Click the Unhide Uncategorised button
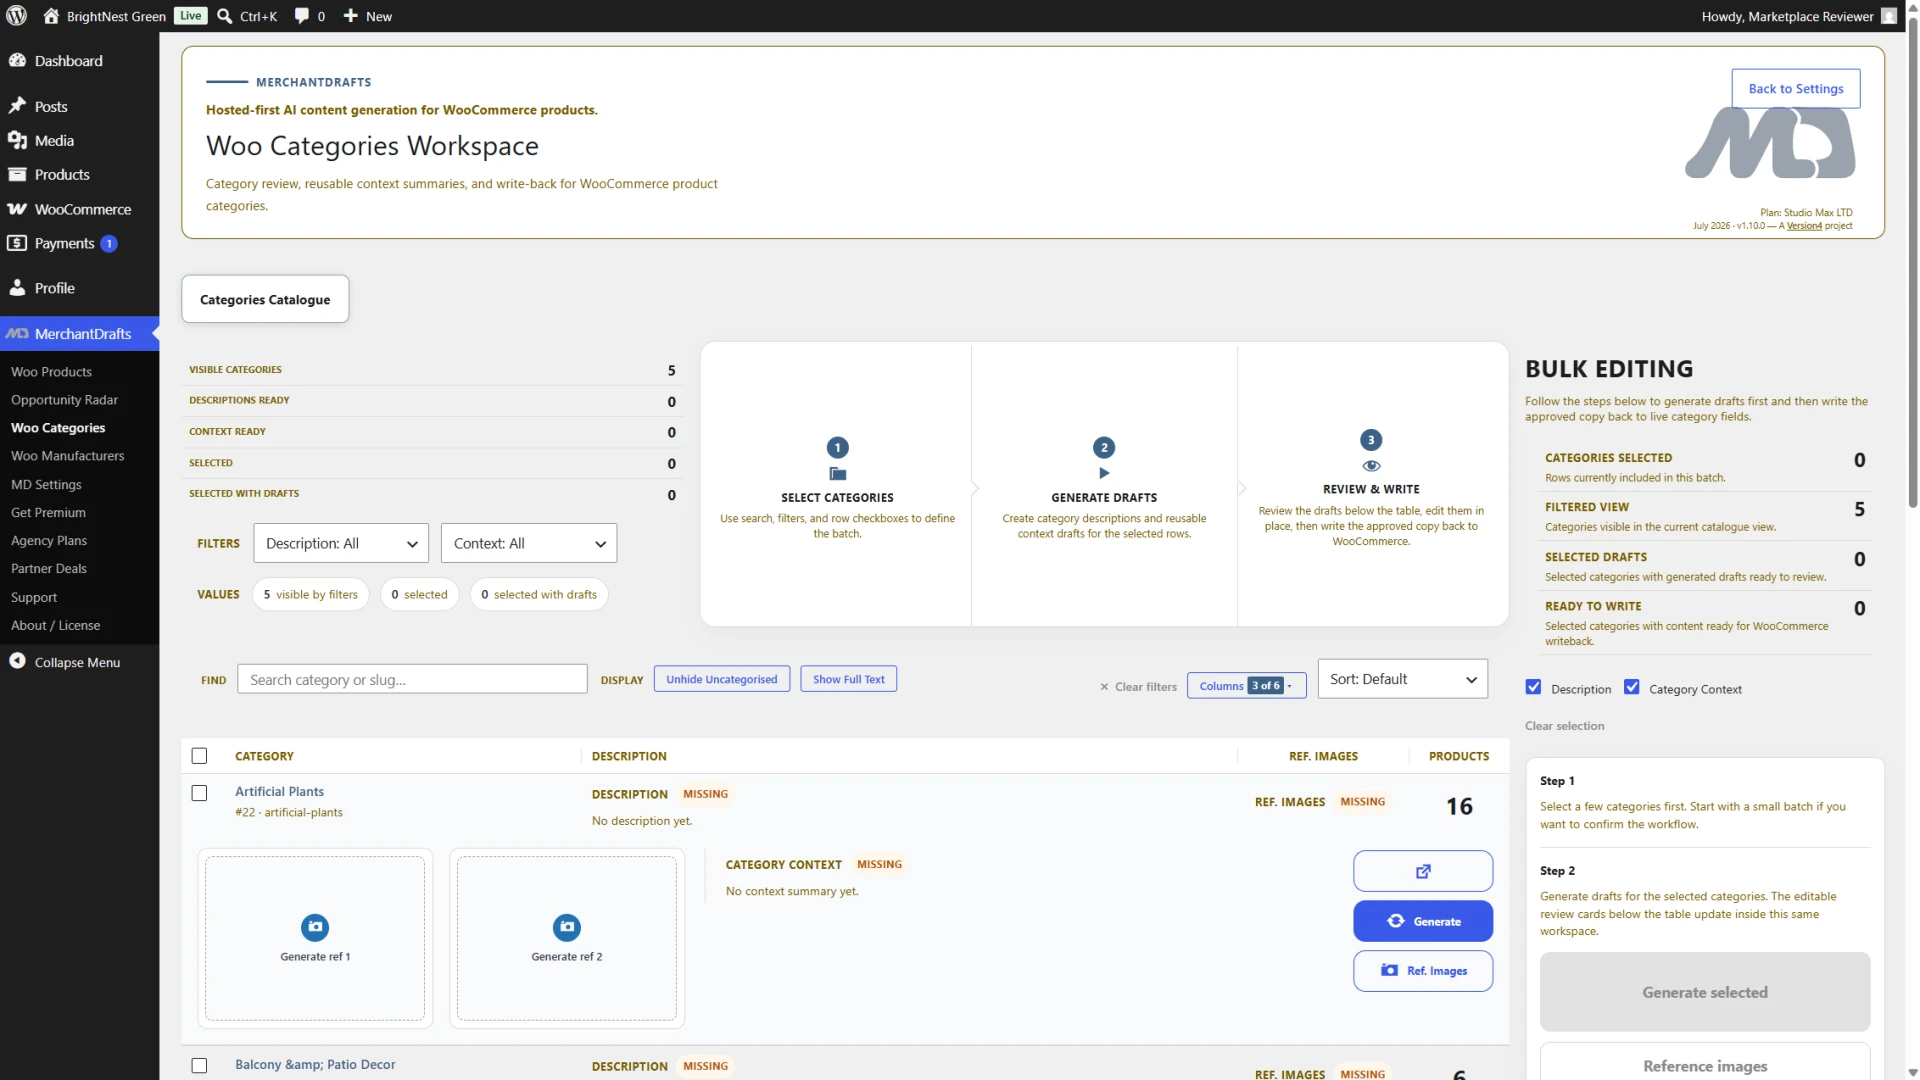1920x1080 pixels. click(x=721, y=679)
